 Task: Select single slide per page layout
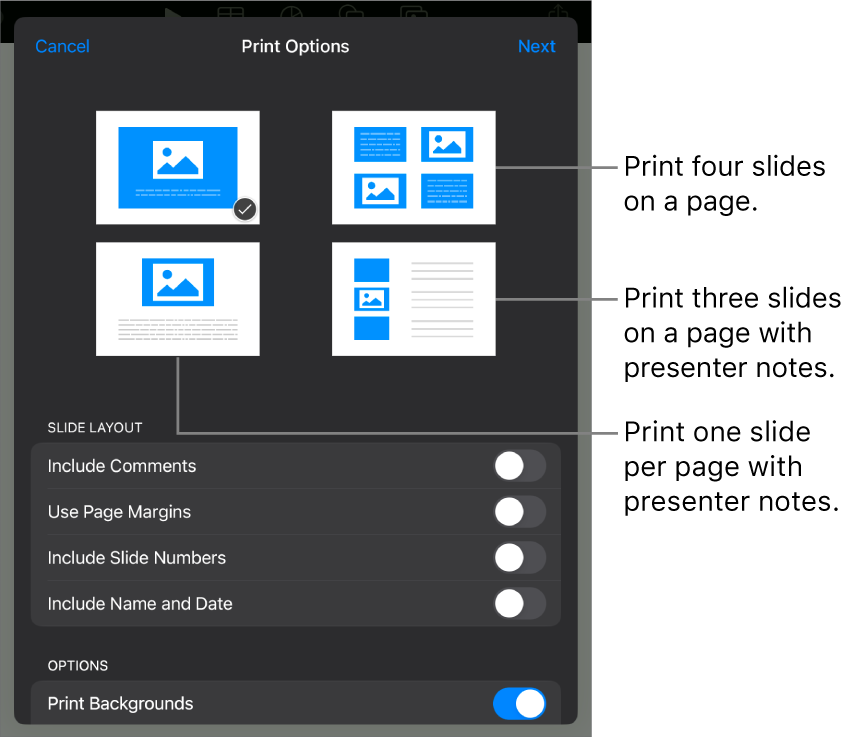(x=178, y=167)
